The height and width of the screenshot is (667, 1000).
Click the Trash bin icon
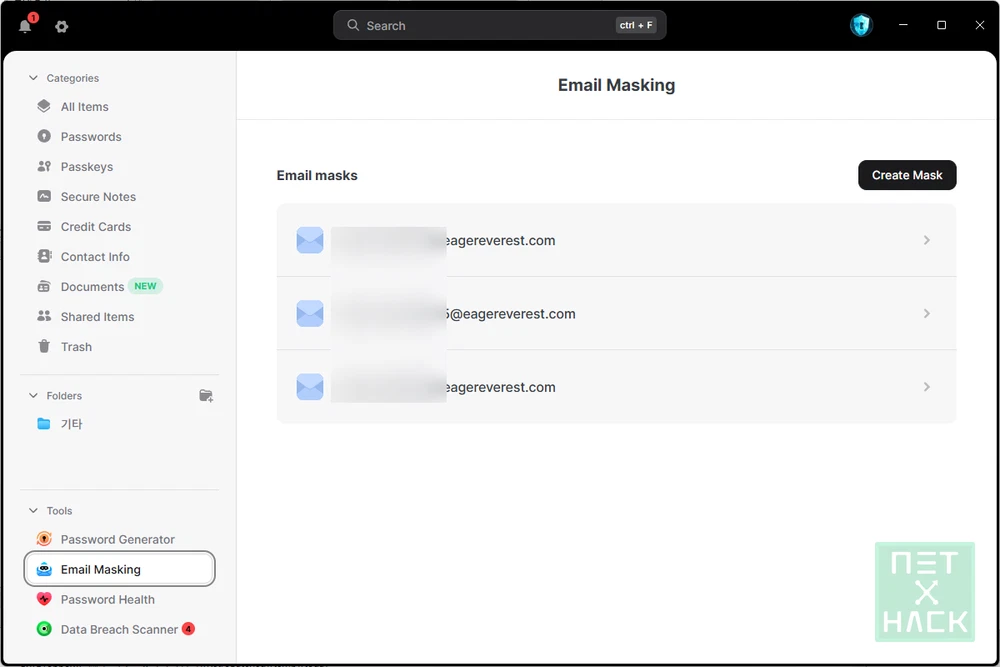pyautogui.click(x=44, y=347)
